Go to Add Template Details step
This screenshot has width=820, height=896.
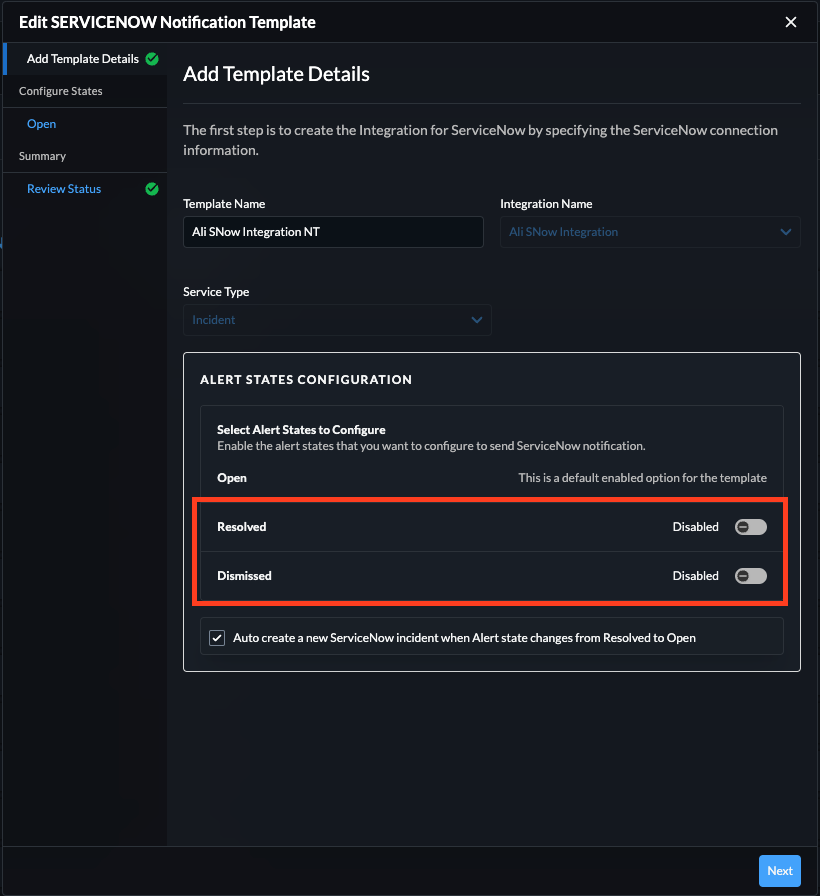pos(82,59)
